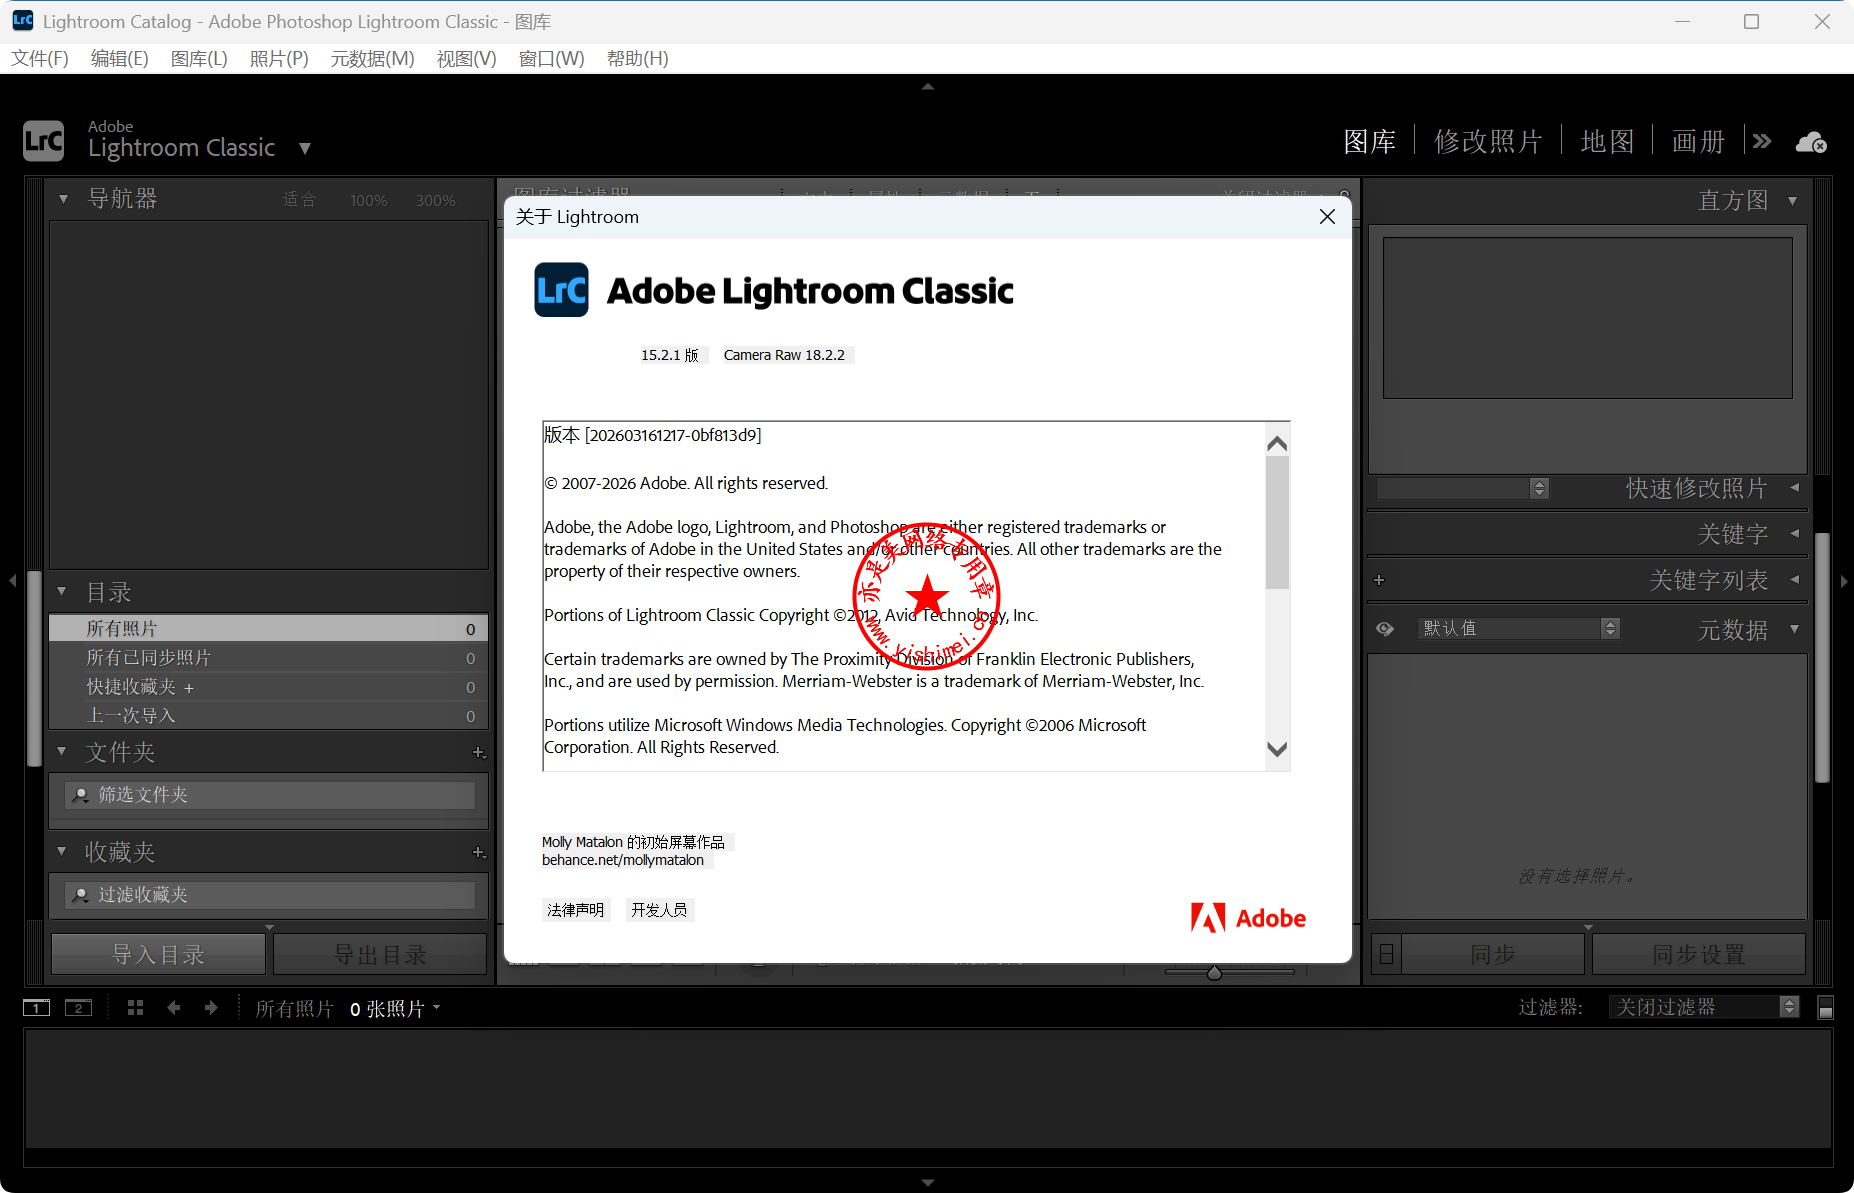Viewport: 1854px width, 1193px height.
Task: Click the Adobe logo in About dialog
Action: pyautogui.click(x=1248, y=918)
